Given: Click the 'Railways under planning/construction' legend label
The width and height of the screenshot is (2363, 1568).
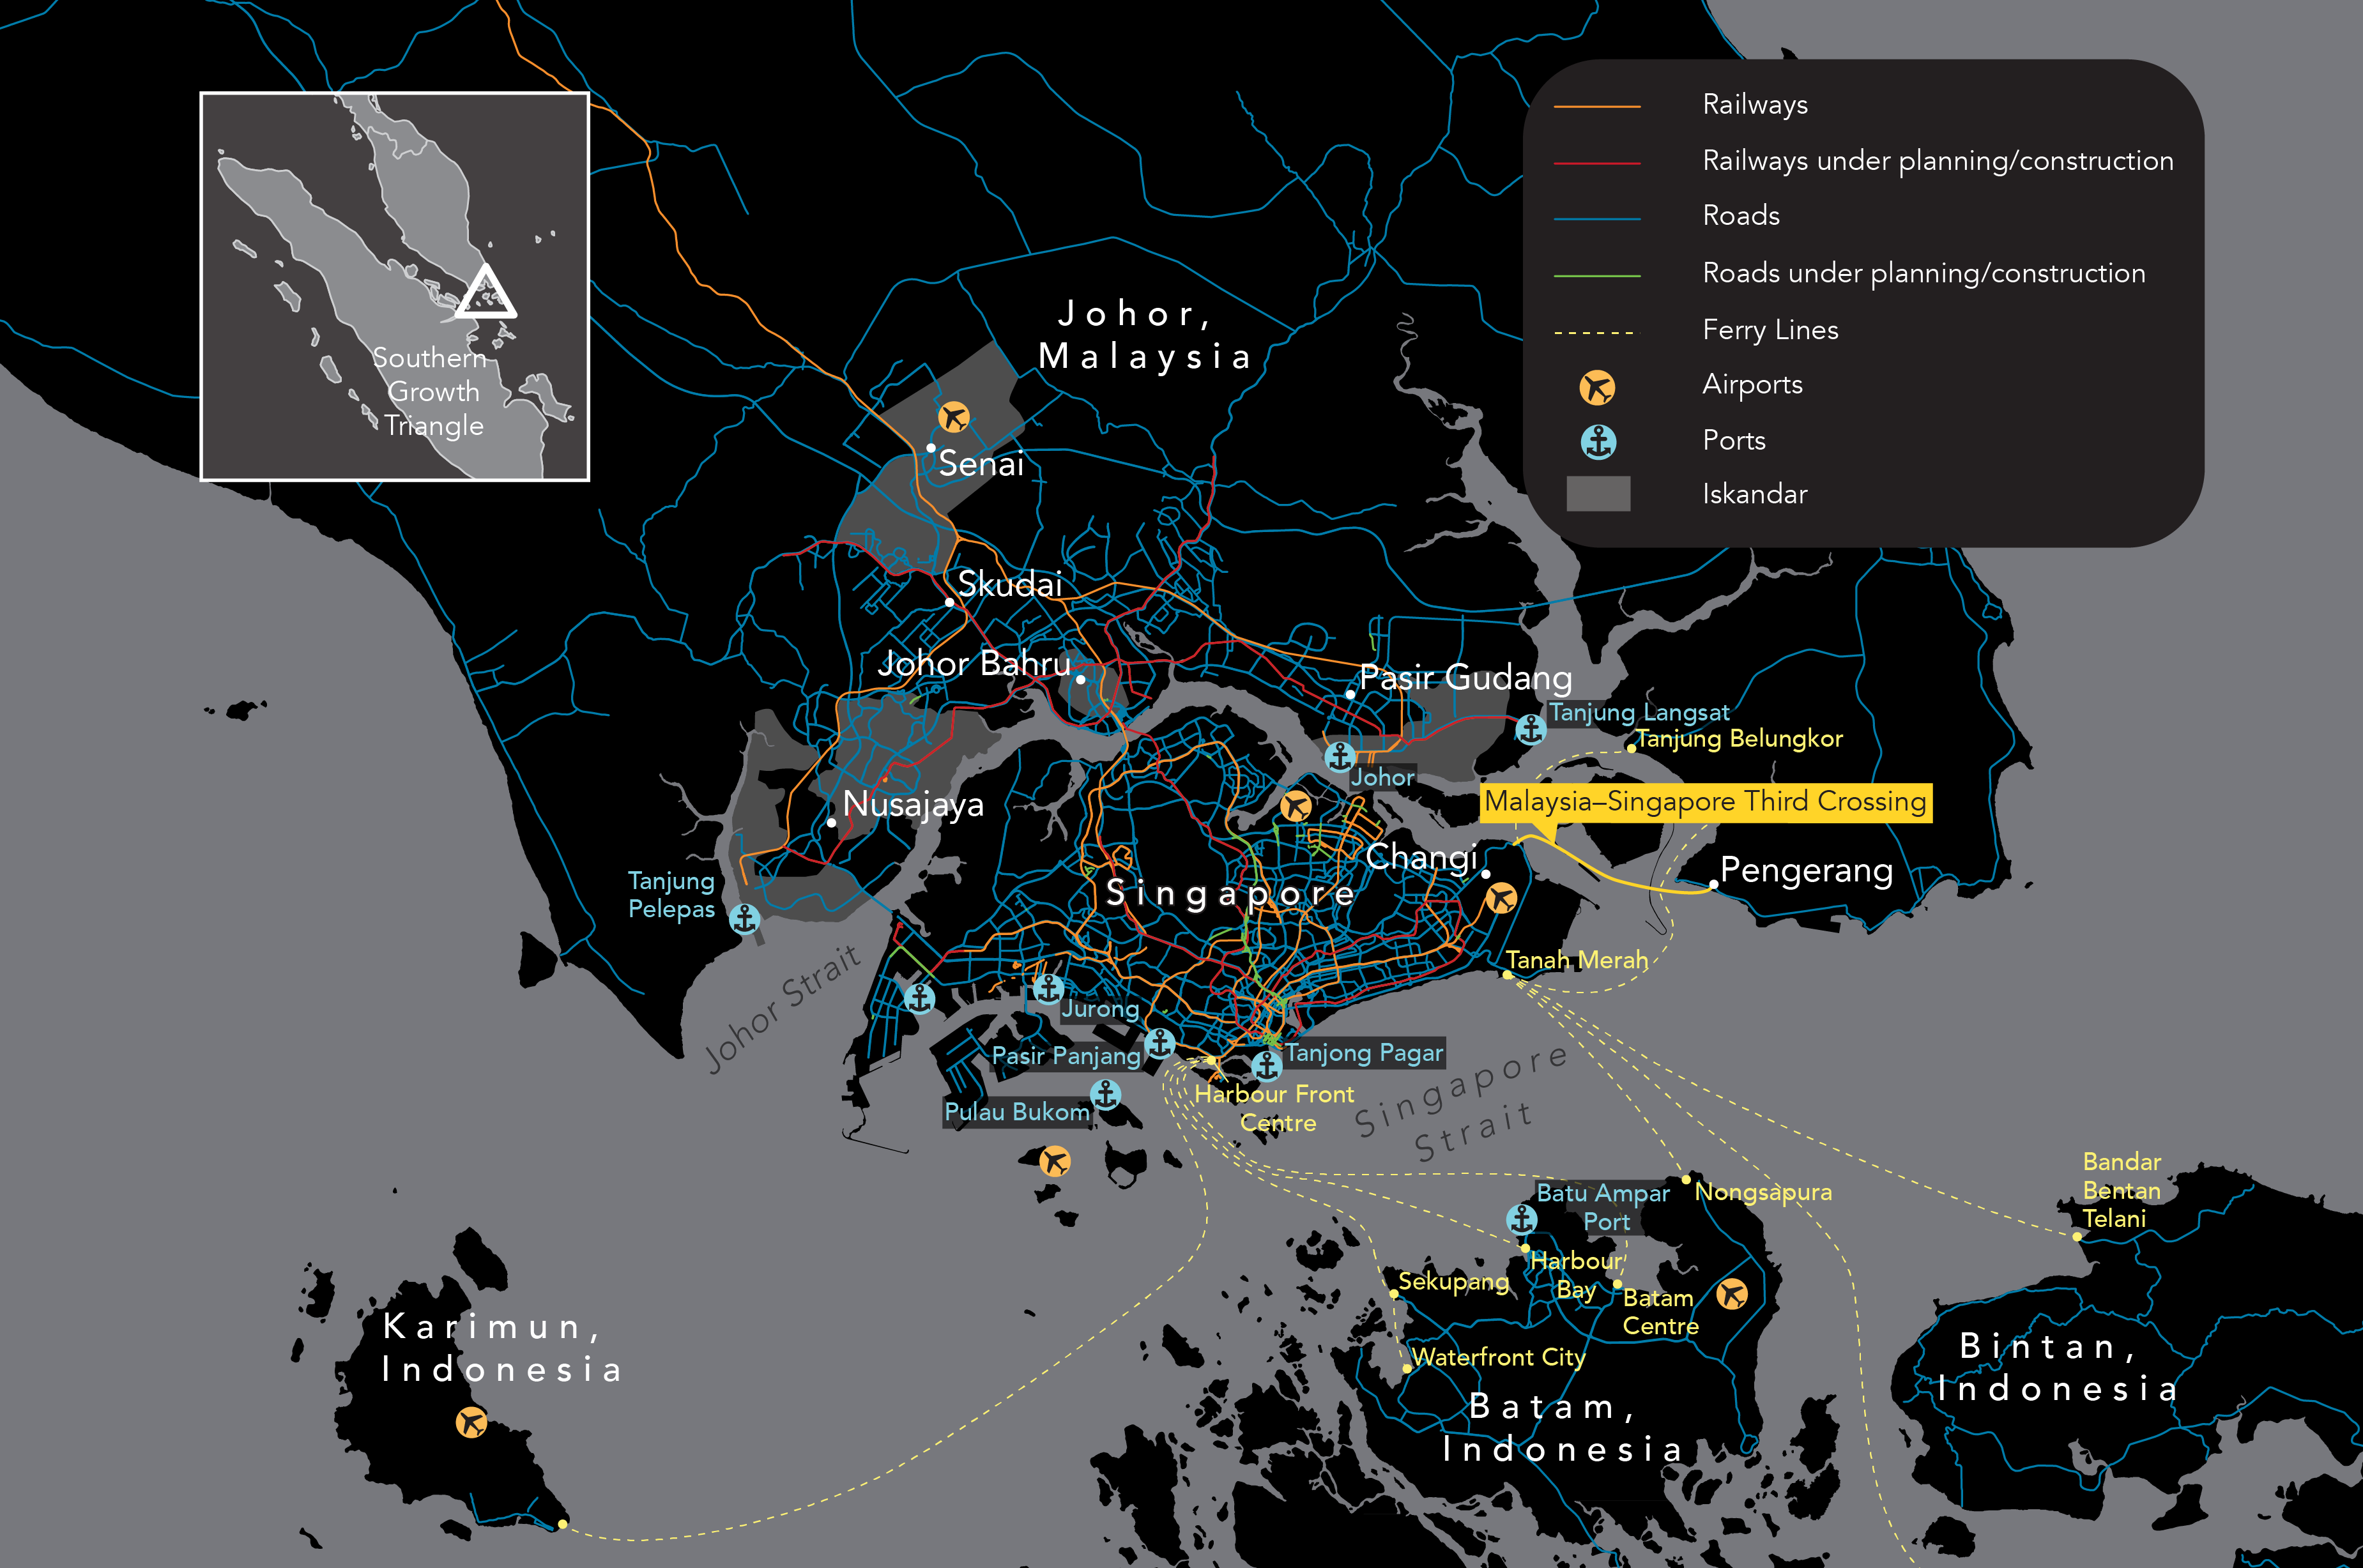Looking at the screenshot, I should coord(1938,160).
